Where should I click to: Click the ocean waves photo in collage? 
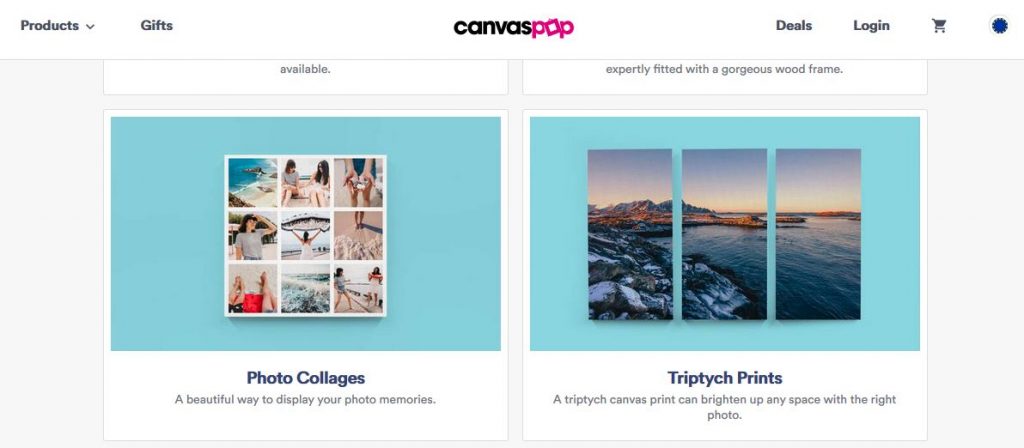[305, 288]
